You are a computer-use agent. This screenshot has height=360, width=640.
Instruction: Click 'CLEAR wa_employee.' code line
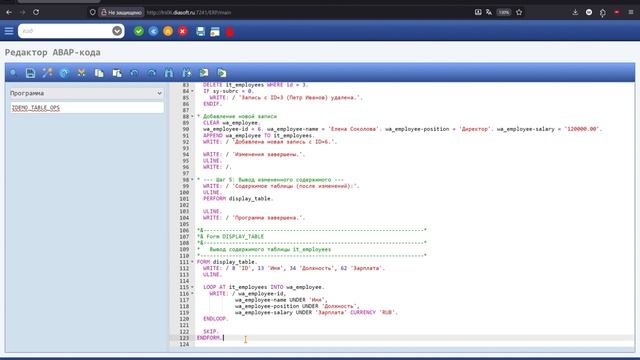click(231, 123)
